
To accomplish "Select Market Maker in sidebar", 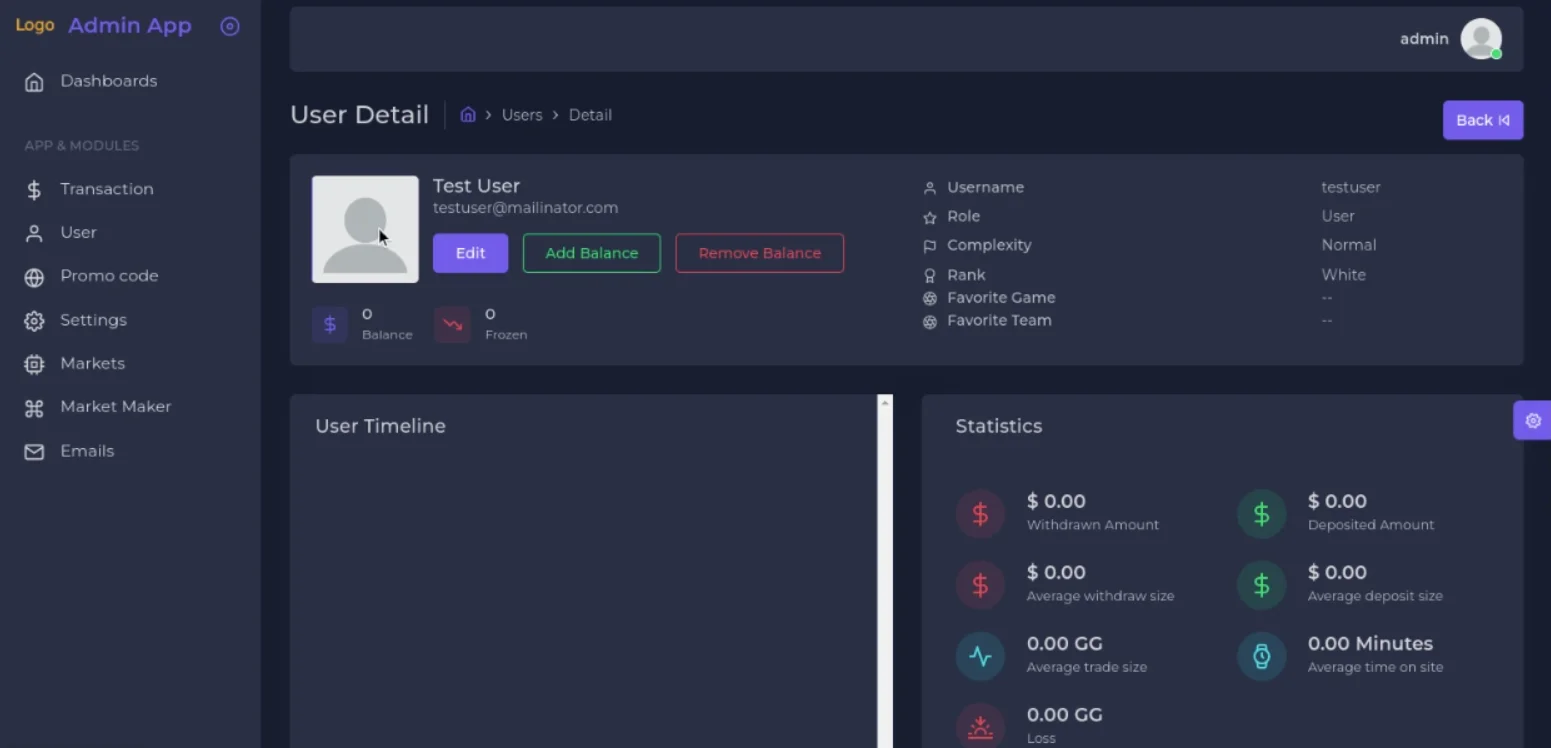I will [x=115, y=407].
